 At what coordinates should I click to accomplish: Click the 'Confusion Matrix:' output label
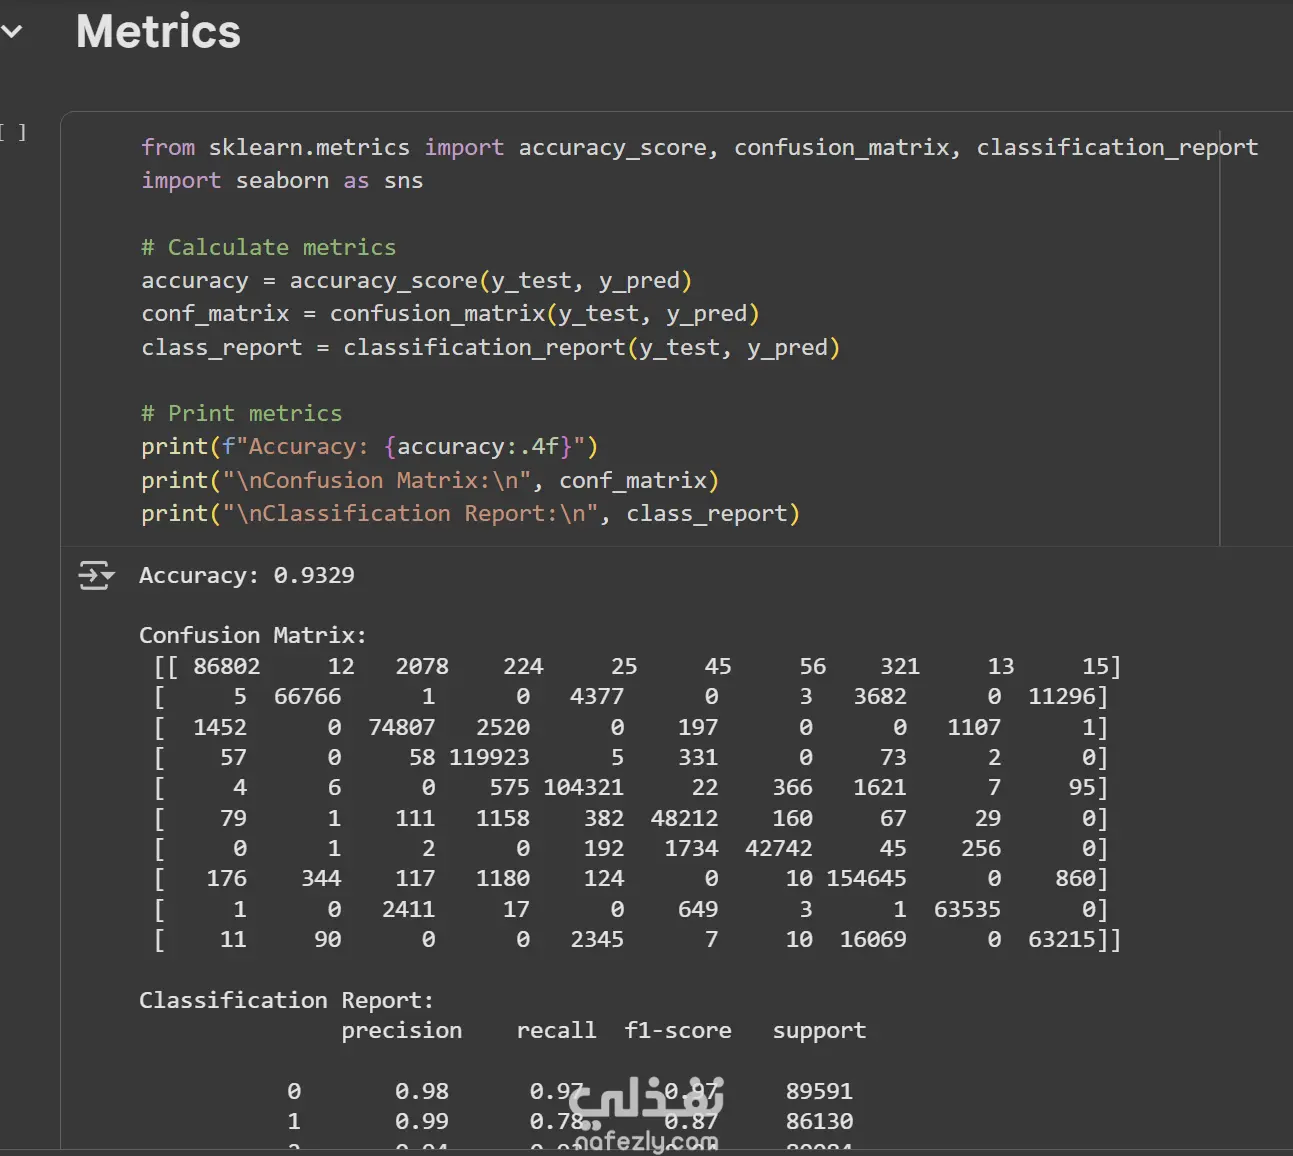tap(252, 636)
